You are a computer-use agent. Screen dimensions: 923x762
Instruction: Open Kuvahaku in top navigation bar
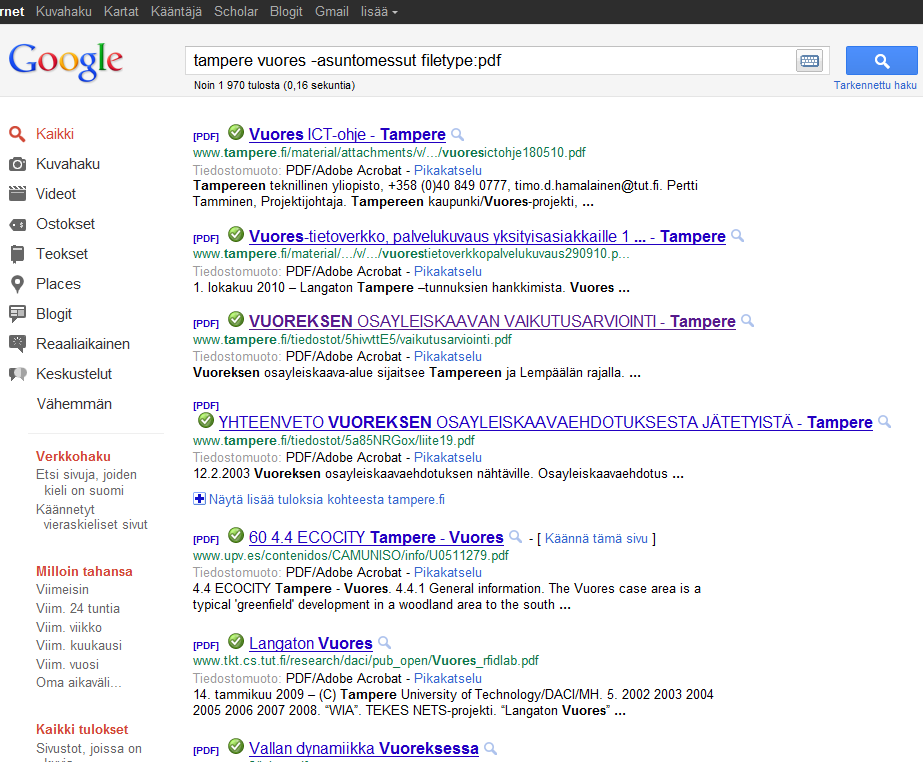[x=64, y=11]
